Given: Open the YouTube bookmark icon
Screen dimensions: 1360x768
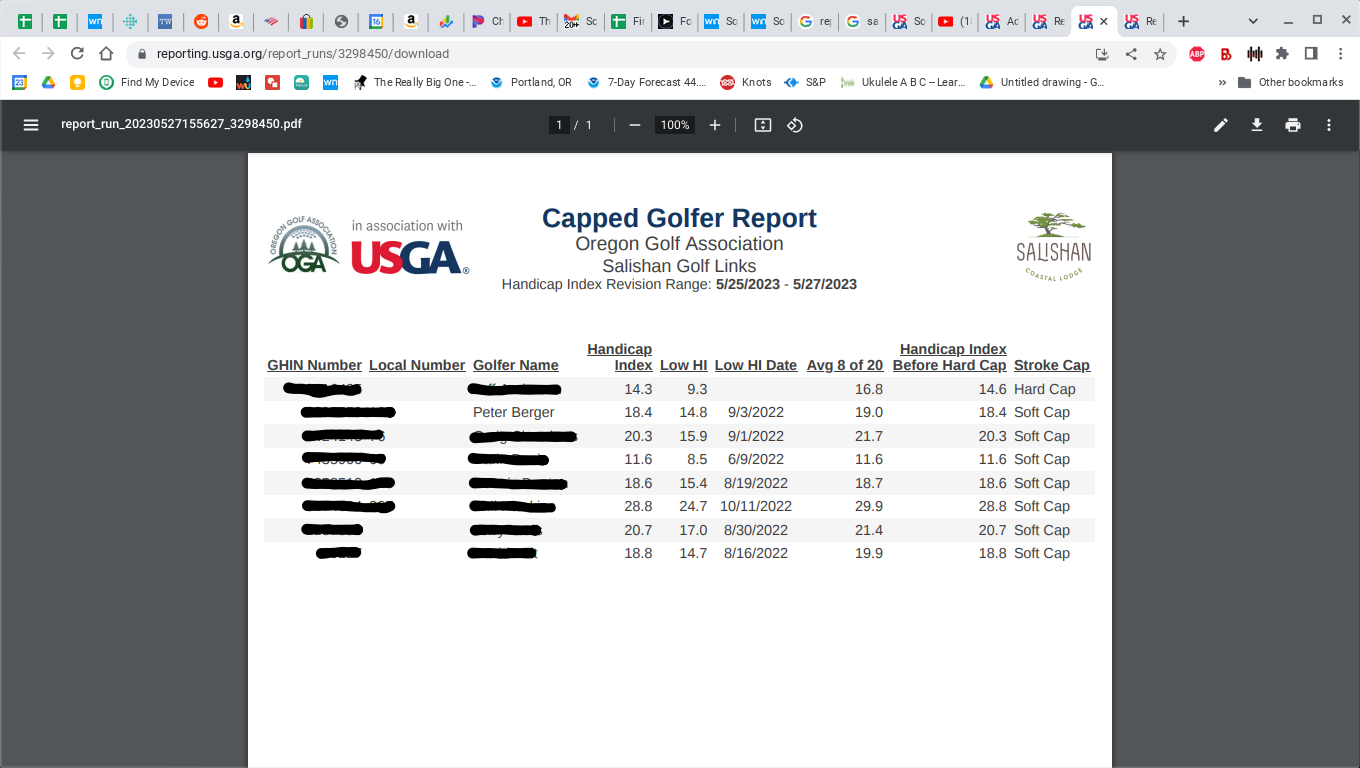Looking at the screenshot, I should pos(215,83).
